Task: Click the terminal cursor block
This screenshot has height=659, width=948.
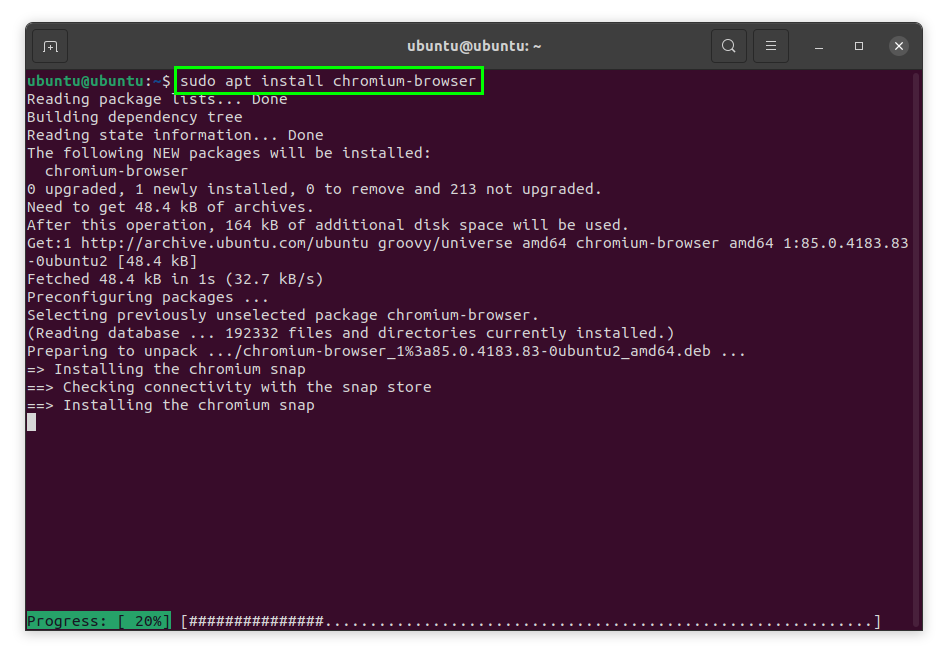Action: (31, 423)
